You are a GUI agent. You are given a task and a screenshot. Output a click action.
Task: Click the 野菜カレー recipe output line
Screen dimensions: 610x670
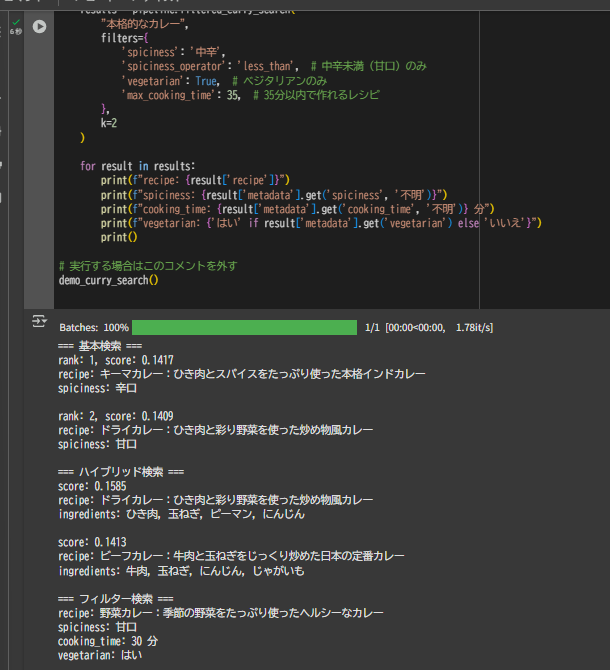[x=220, y=613]
